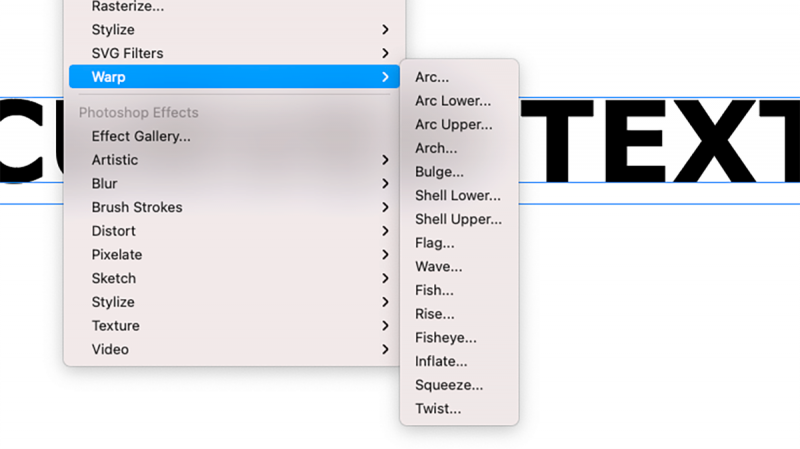800x449 pixels.
Task: Select the TEXT object on the canvas
Action: [659, 141]
